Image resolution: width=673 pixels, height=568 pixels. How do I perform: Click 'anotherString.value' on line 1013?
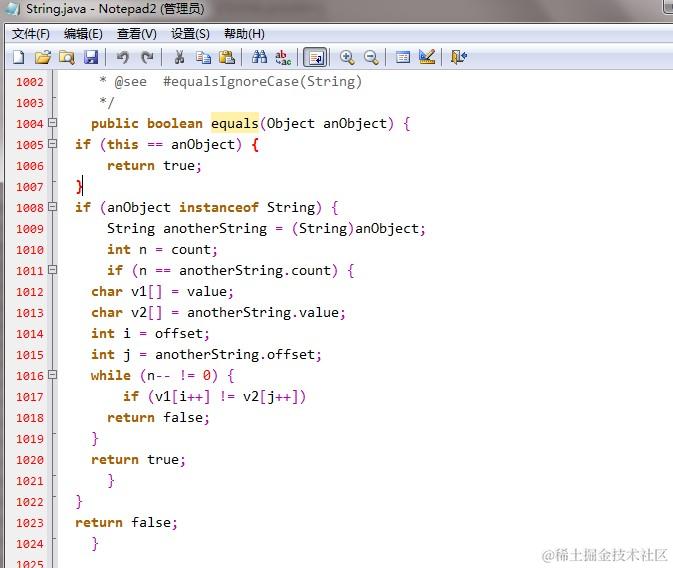pos(263,313)
